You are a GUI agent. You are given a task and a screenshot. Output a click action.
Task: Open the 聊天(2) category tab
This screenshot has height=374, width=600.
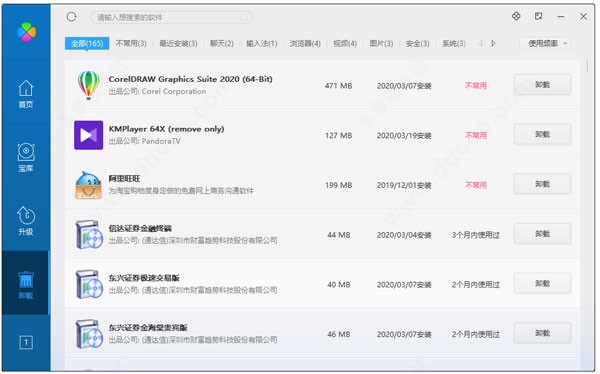[x=222, y=43]
